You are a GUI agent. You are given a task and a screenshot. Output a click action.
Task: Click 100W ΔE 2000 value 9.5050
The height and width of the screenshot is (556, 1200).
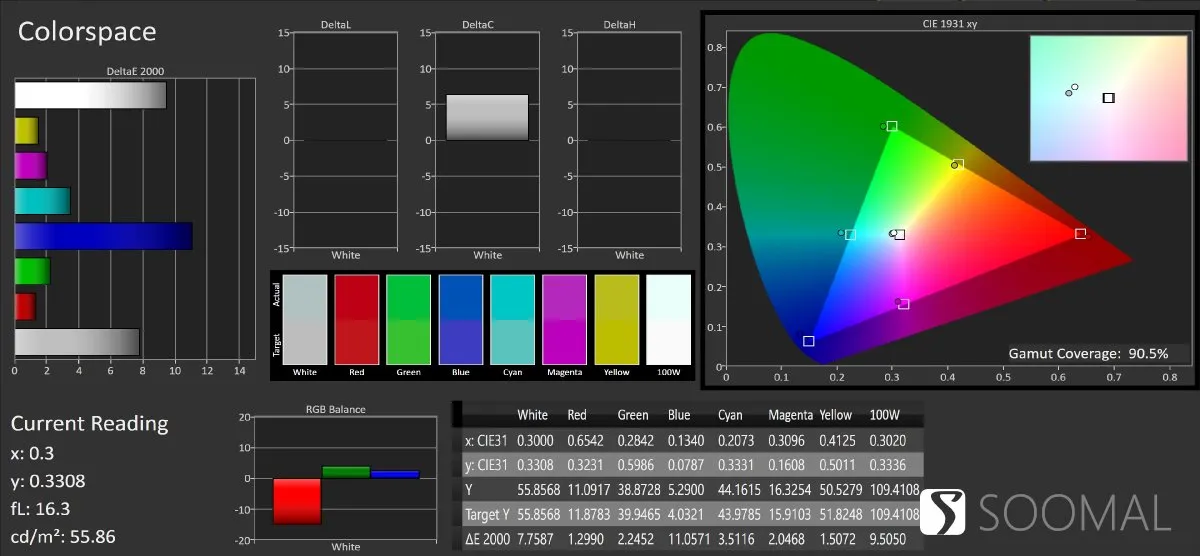point(890,540)
